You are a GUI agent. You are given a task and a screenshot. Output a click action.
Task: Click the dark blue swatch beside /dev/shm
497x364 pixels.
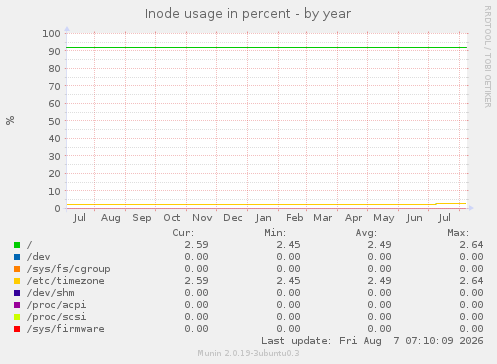click(x=17, y=293)
